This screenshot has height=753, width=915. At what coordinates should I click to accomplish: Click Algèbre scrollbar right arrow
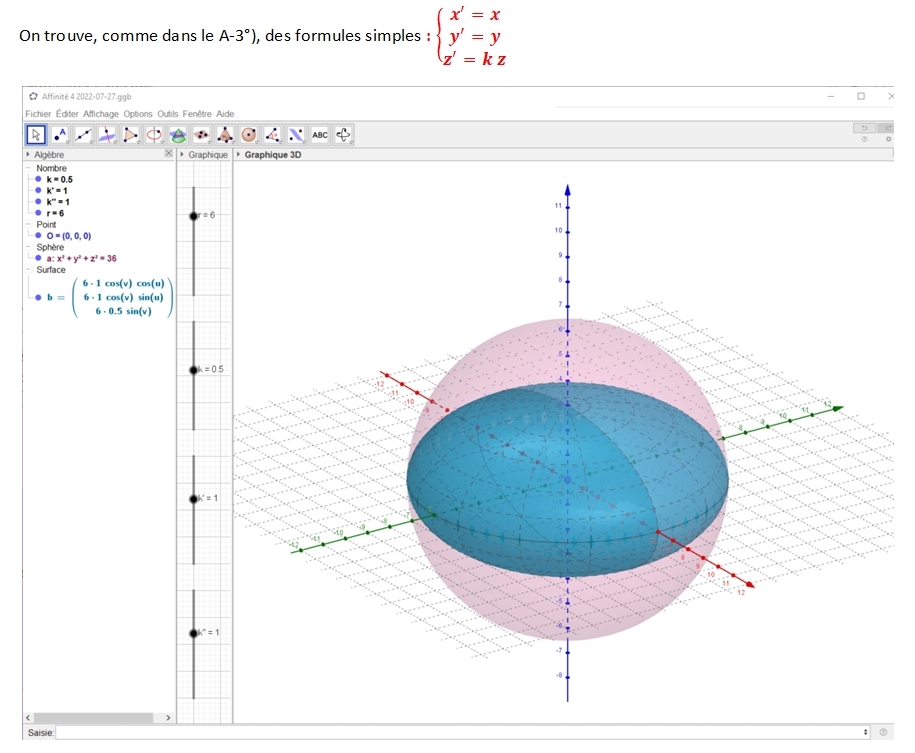tap(168, 717)
